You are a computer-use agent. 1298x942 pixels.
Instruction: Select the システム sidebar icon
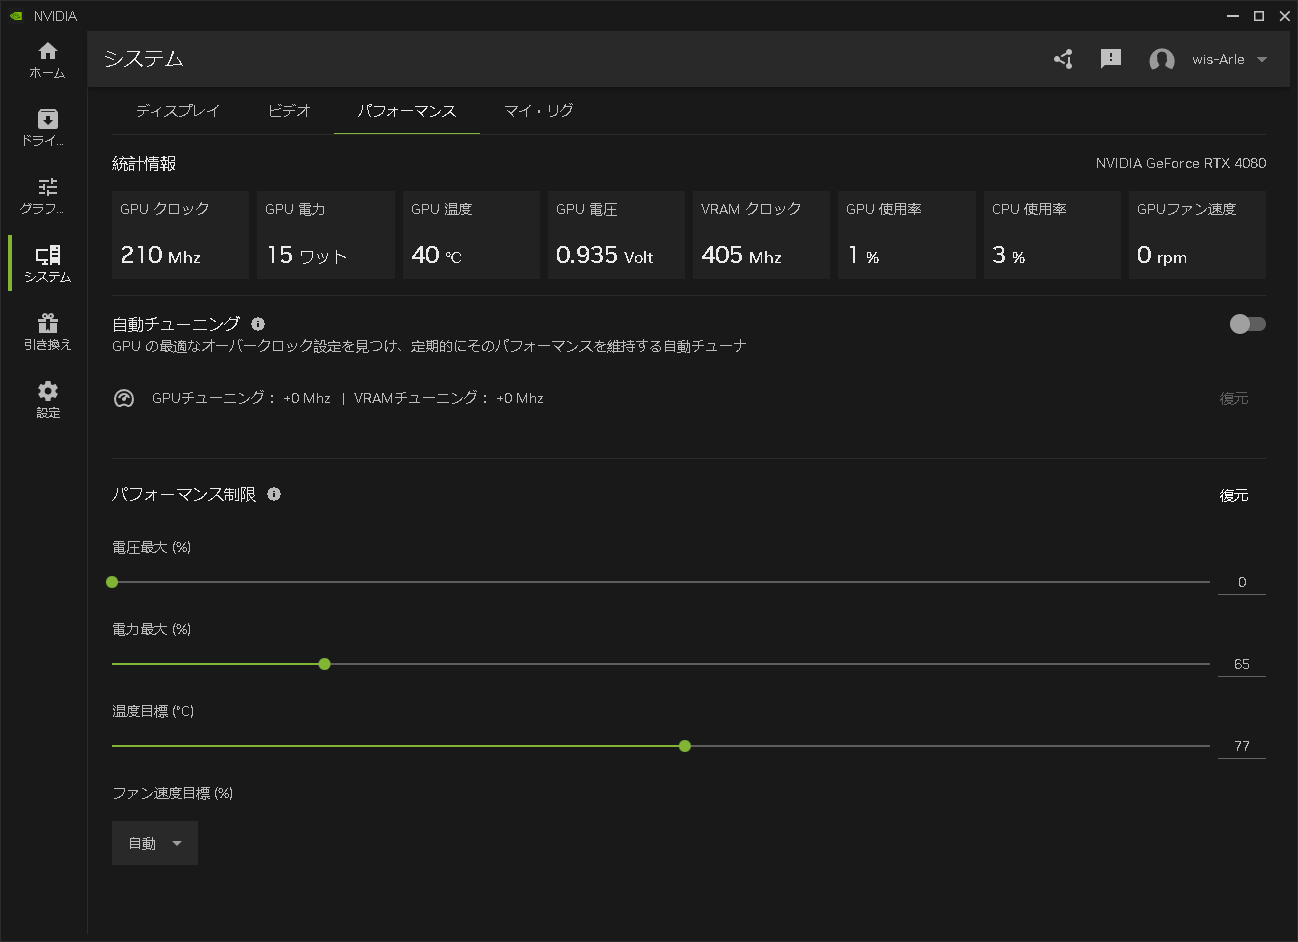click(46, 264)
